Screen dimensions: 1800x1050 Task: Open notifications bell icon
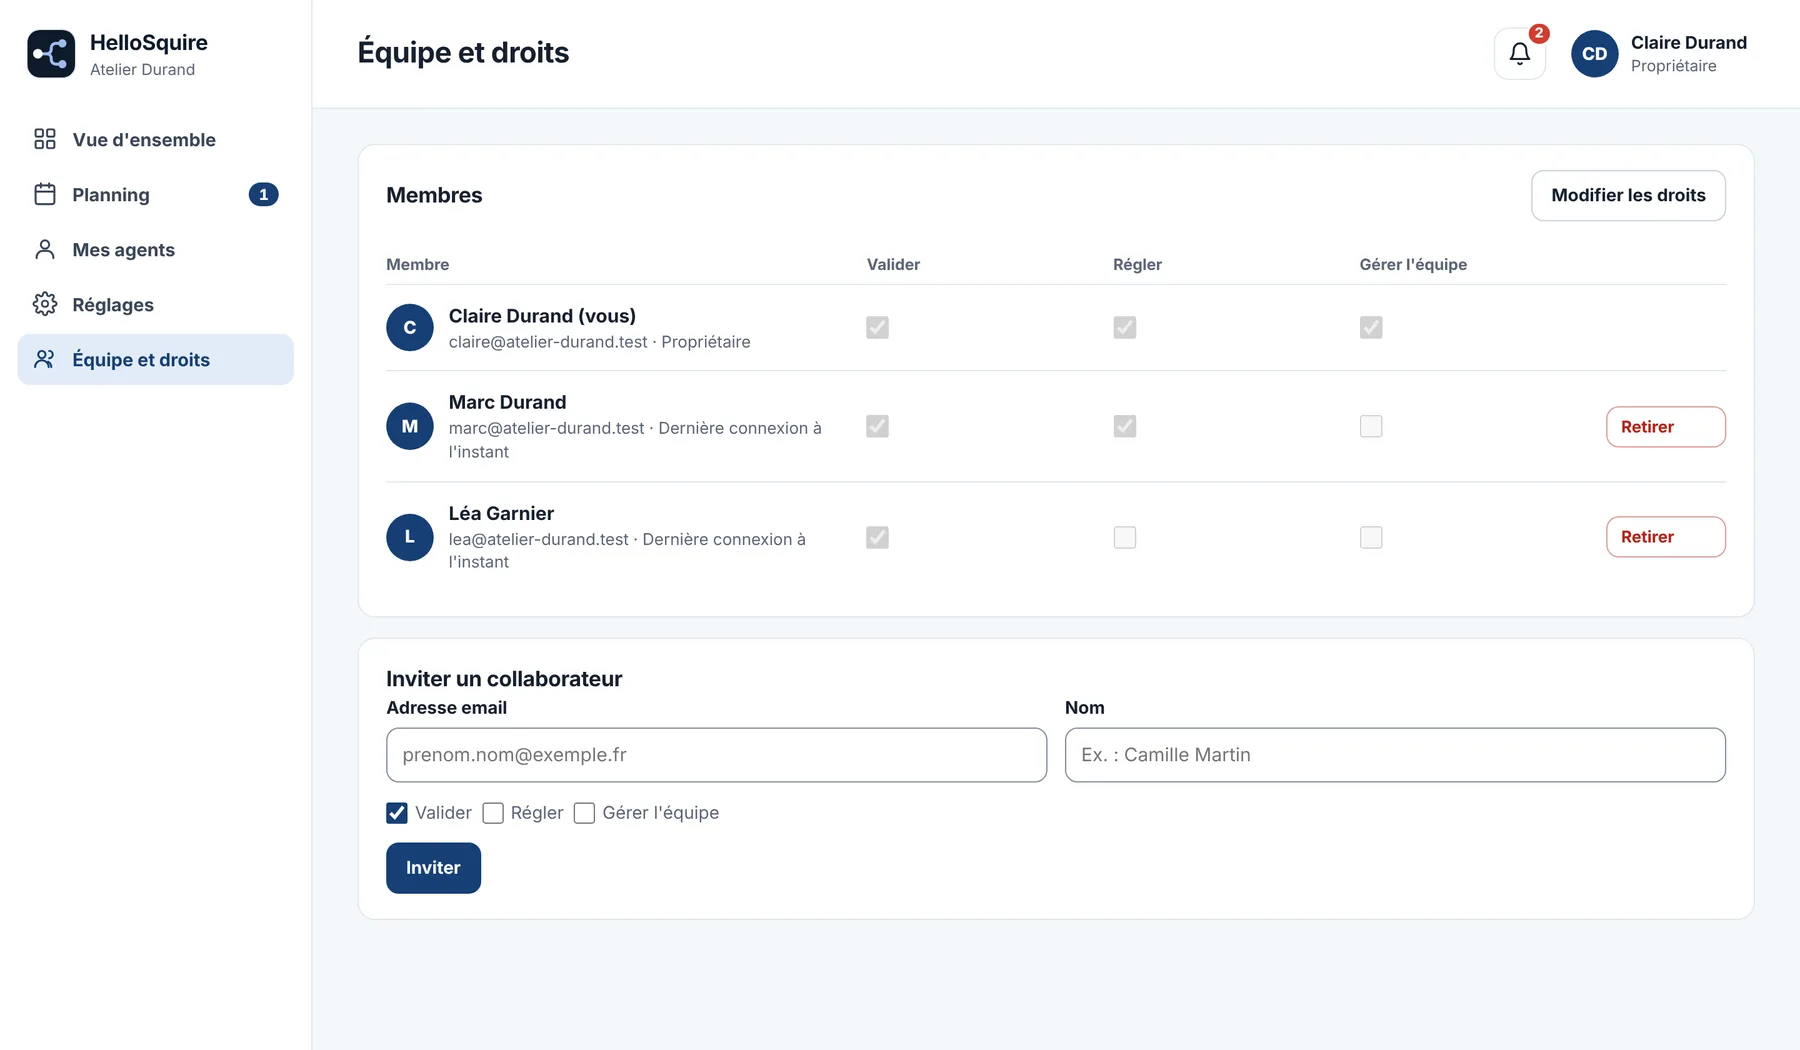coord(1519,54)
